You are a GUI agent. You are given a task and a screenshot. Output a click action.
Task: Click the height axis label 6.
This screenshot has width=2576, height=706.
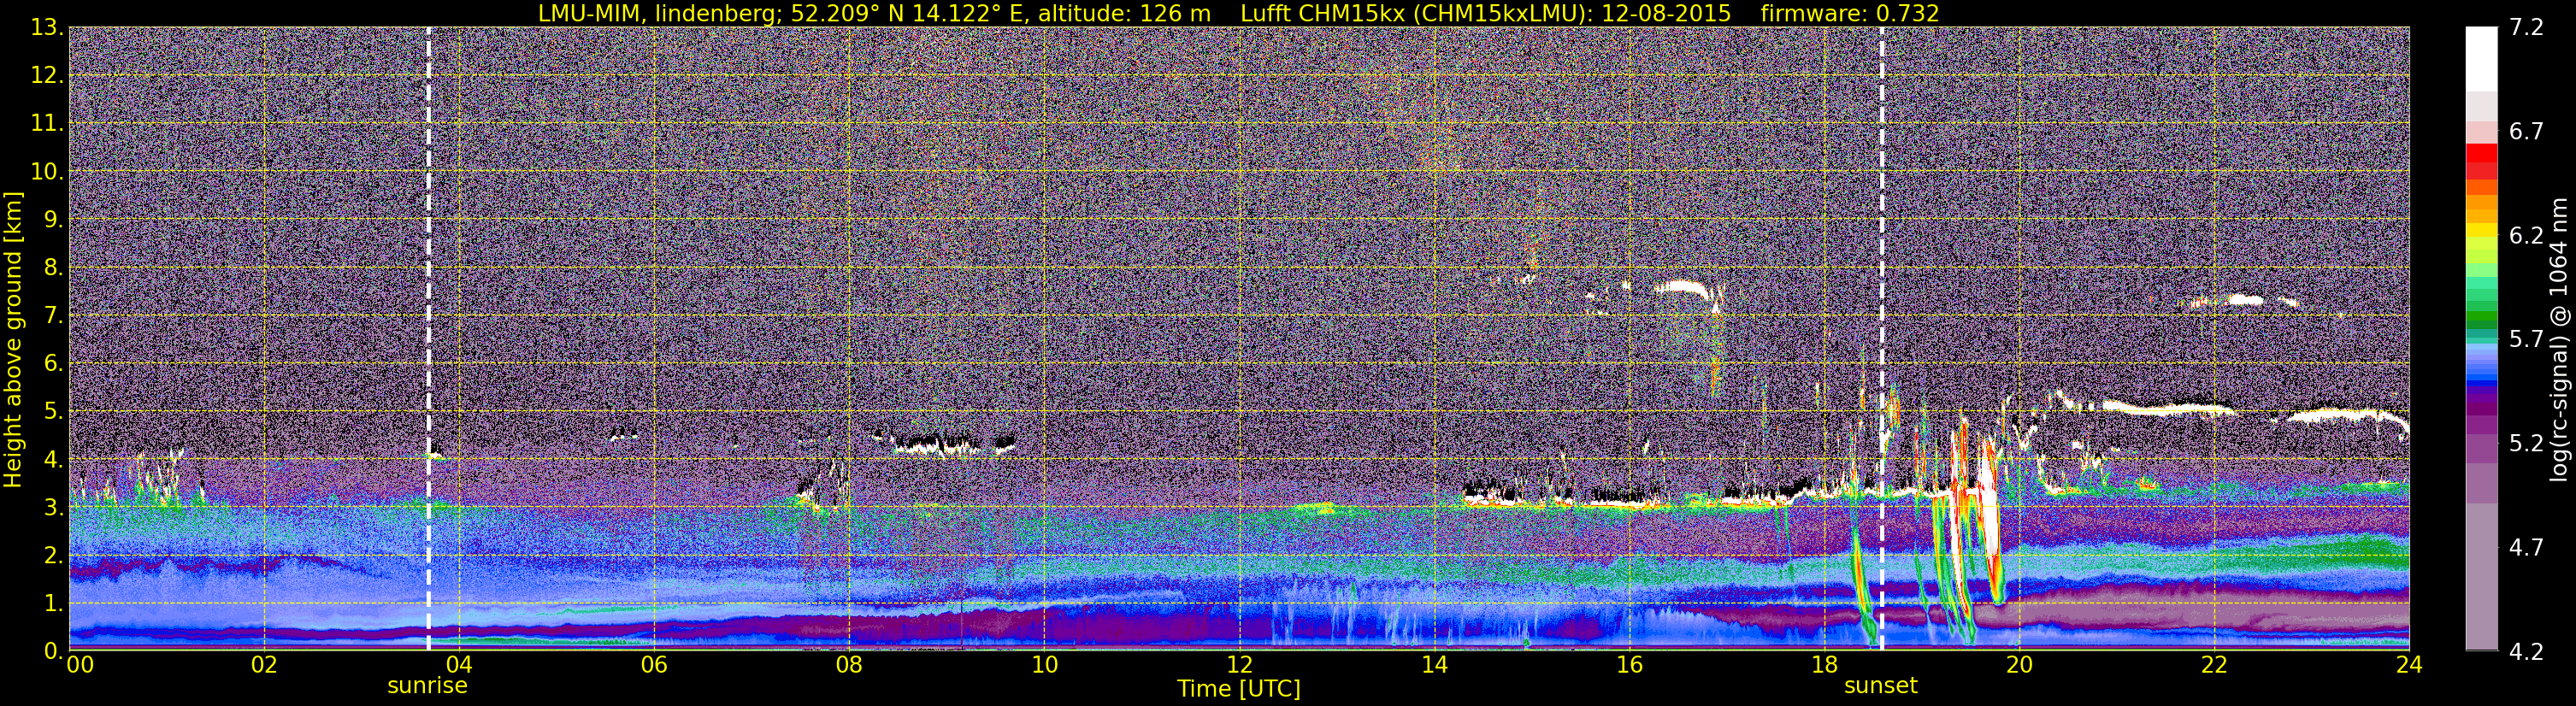[x=52, y=363]
